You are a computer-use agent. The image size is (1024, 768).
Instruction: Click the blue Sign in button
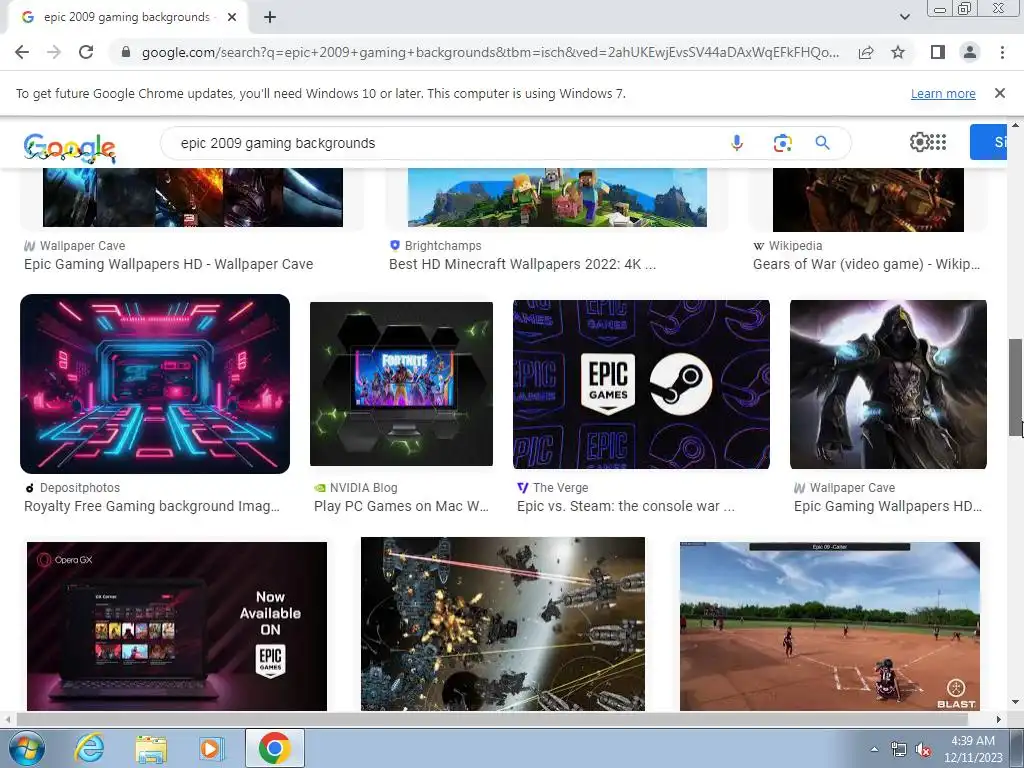coord(989,142)
